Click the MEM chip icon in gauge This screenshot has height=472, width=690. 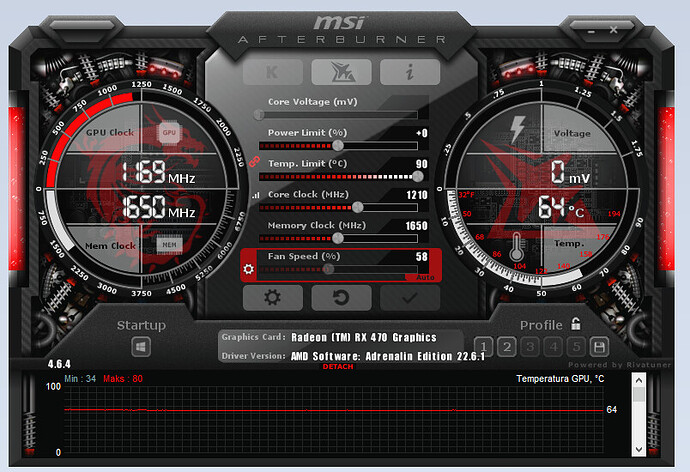pos(169,245)
